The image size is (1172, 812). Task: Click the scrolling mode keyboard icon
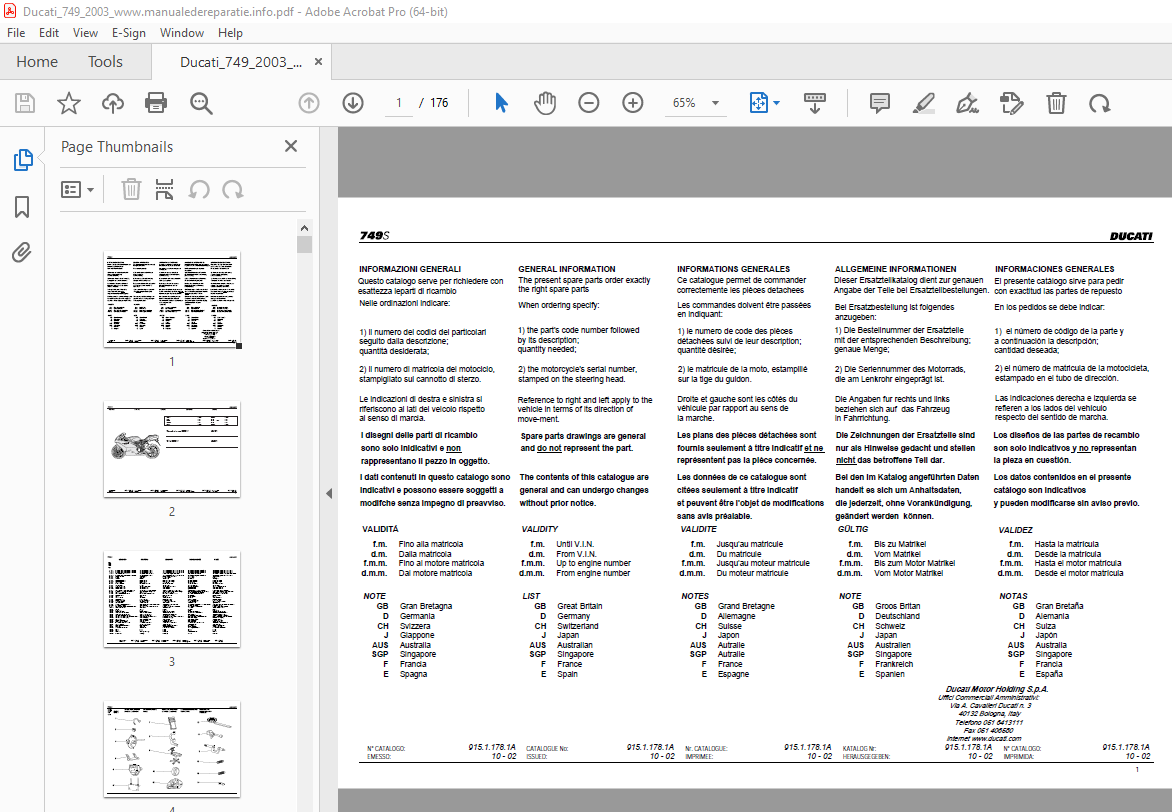[815, 103]
